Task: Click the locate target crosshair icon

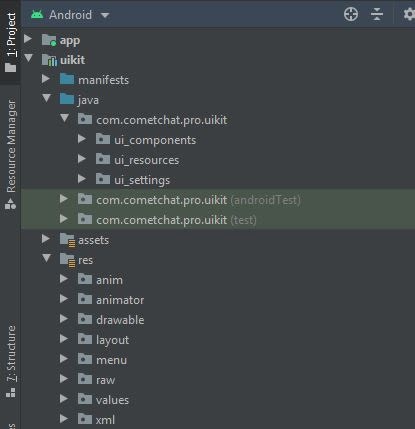Action: point(351,14)
